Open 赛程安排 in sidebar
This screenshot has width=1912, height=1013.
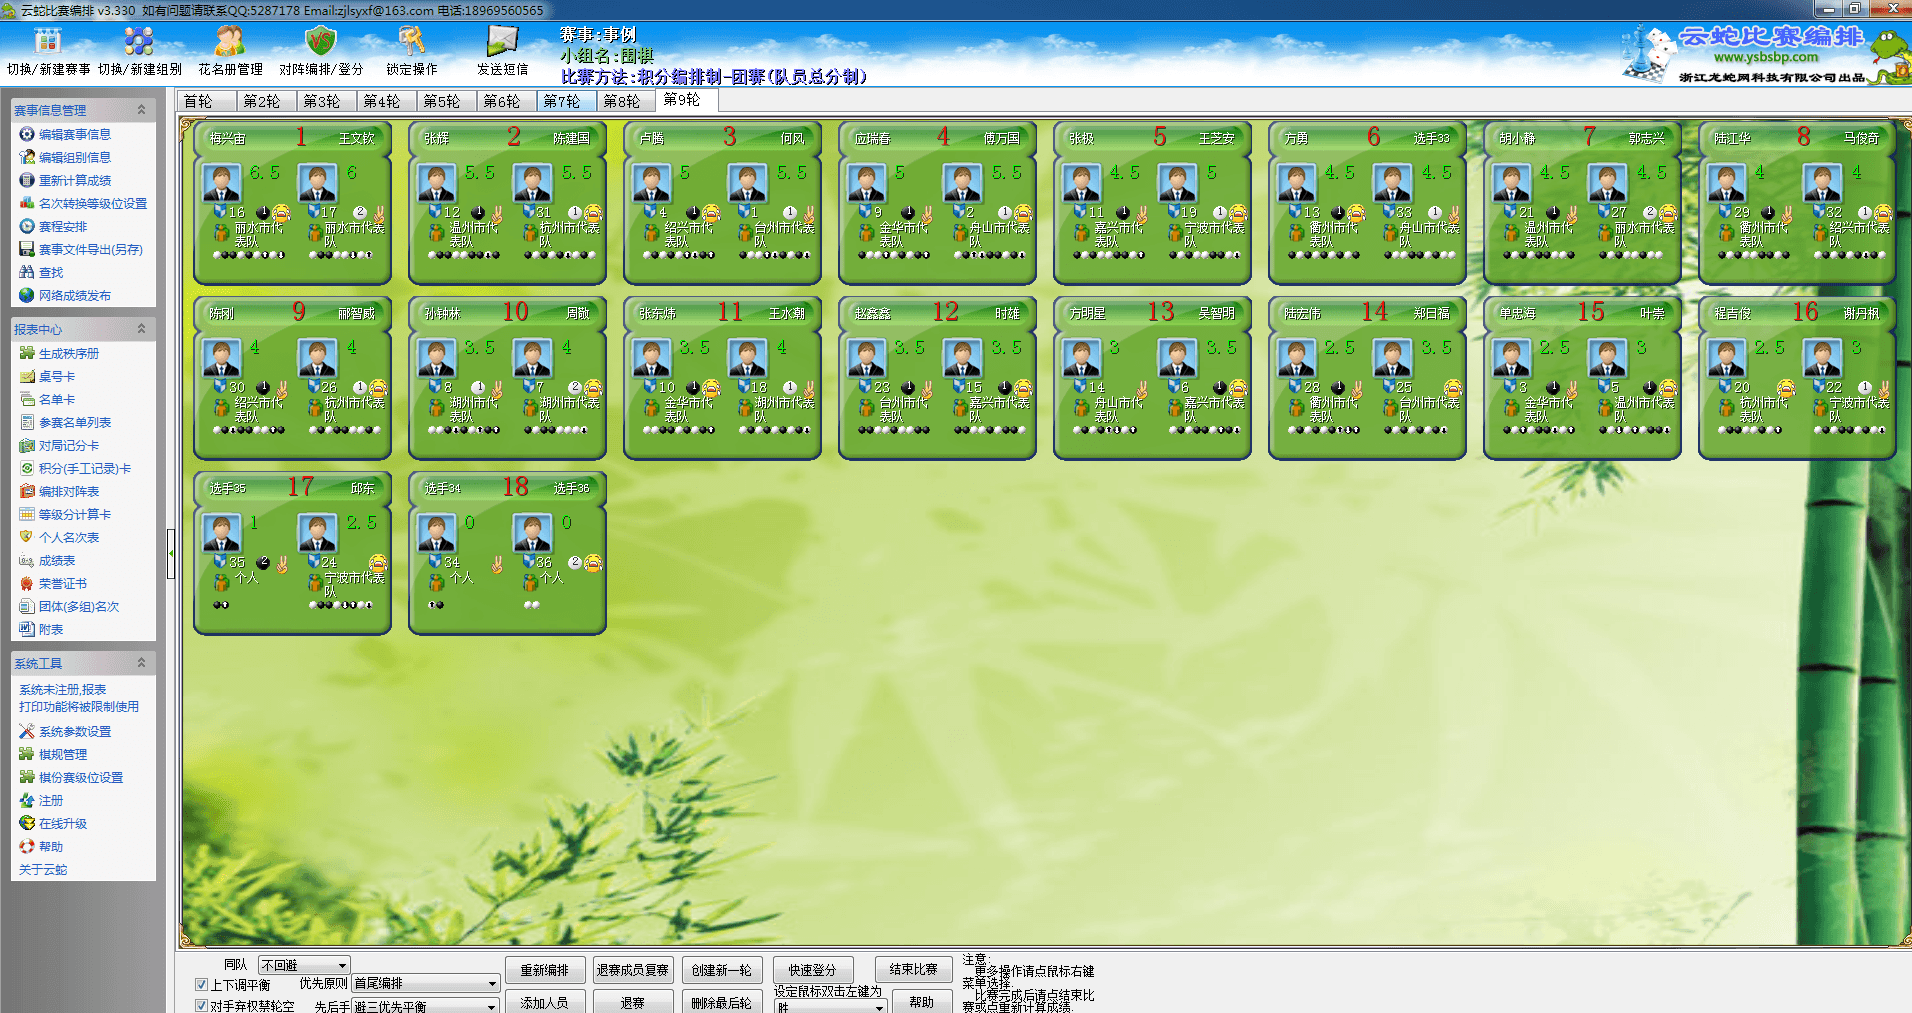tap(53, 226)
